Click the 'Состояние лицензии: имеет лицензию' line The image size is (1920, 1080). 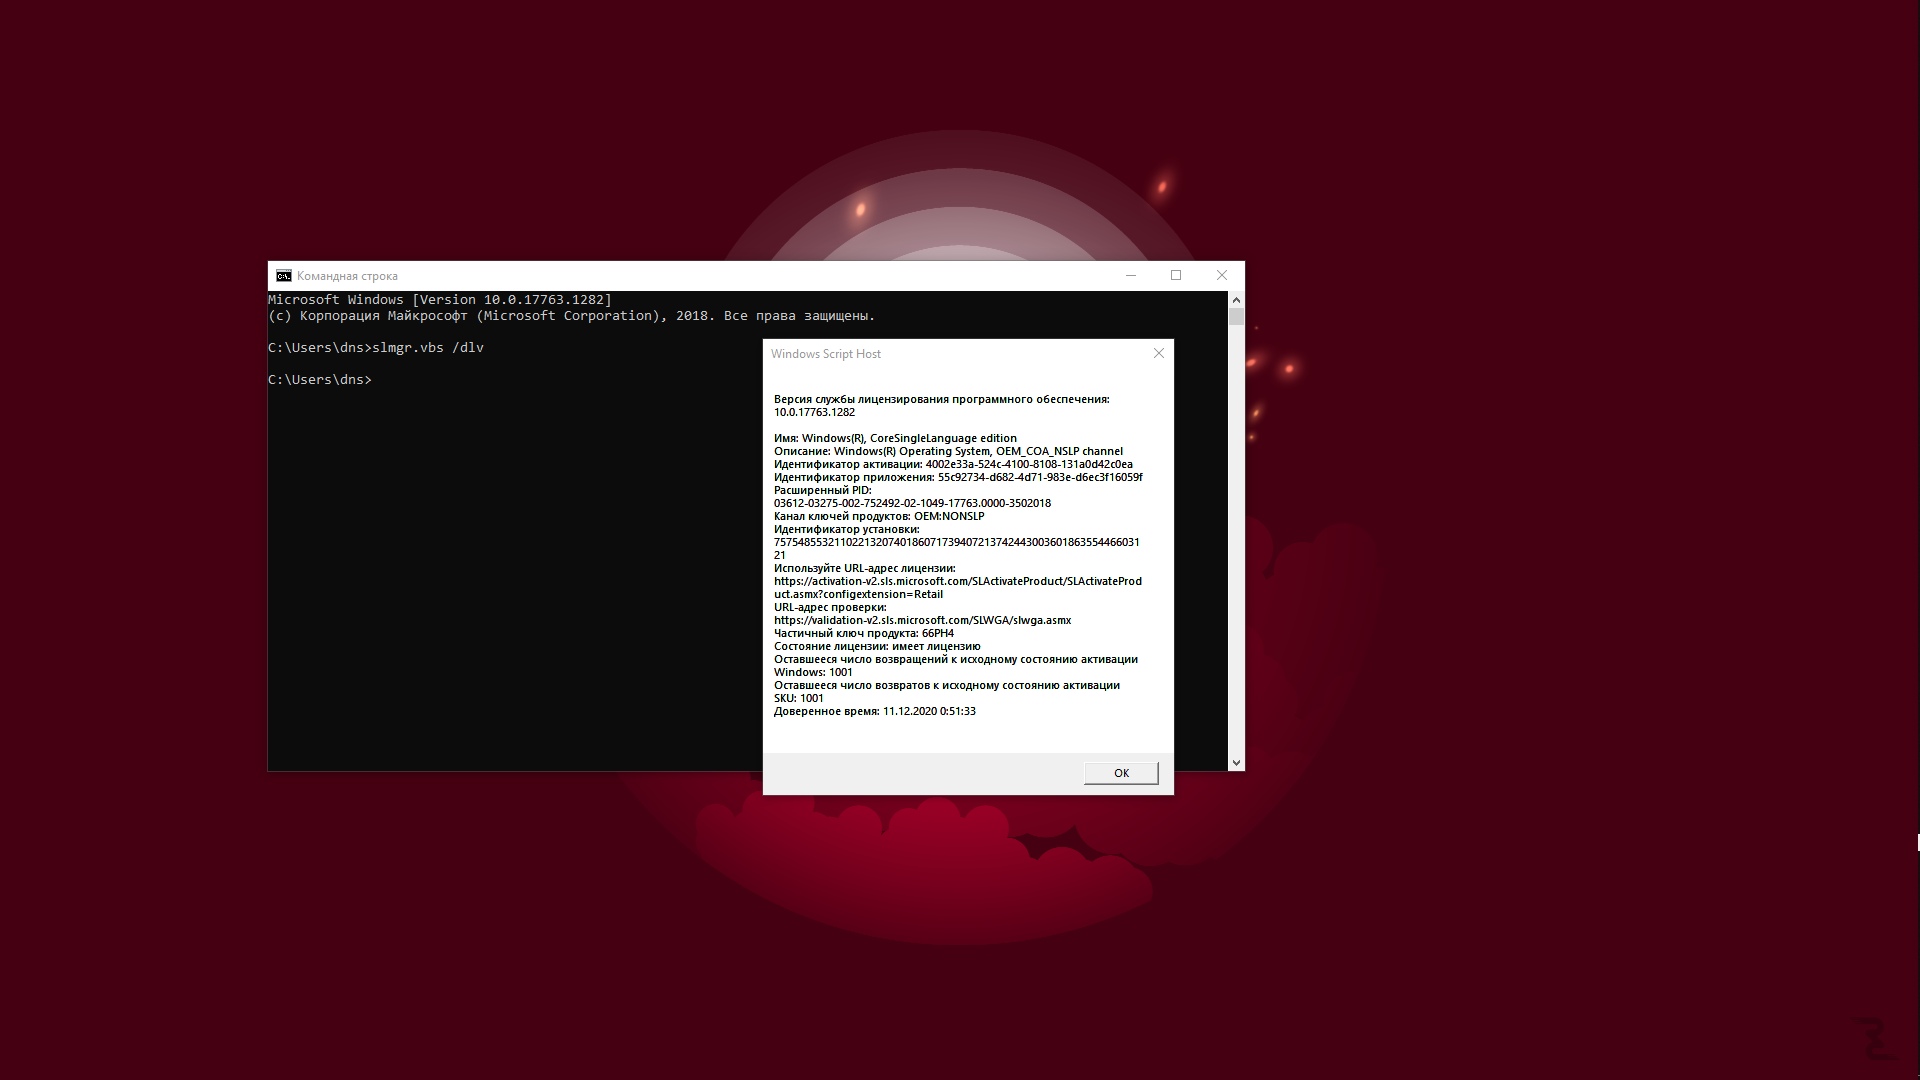point(877,646)
